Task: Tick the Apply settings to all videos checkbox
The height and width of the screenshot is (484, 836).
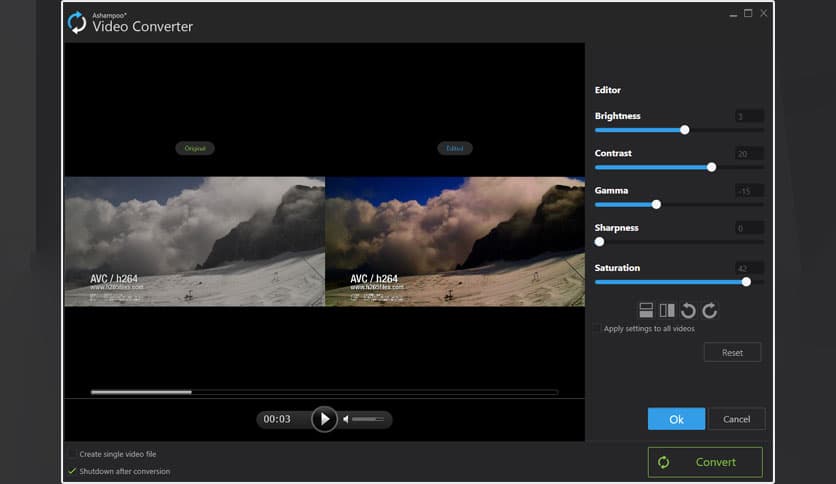Action: tap(597, 328)
